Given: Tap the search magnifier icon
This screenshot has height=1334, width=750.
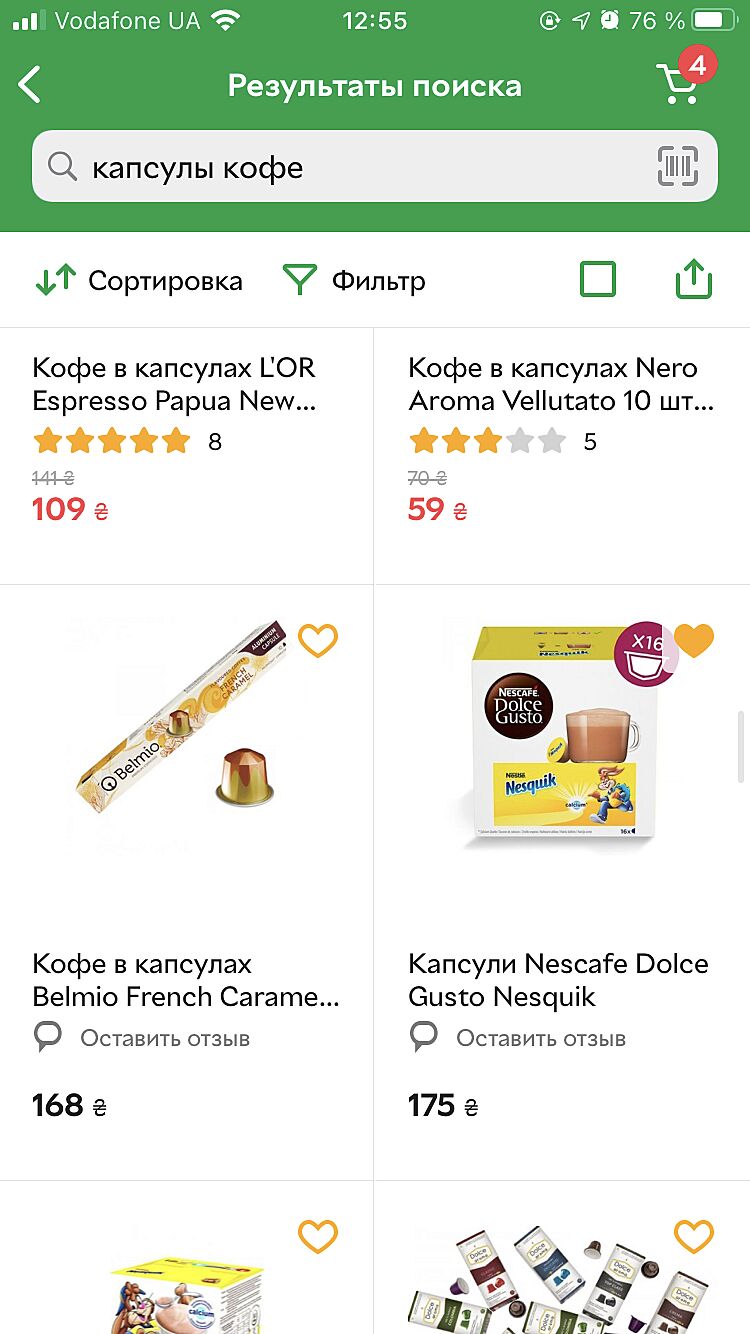Looking at the screenshot, I should point(62,167).
